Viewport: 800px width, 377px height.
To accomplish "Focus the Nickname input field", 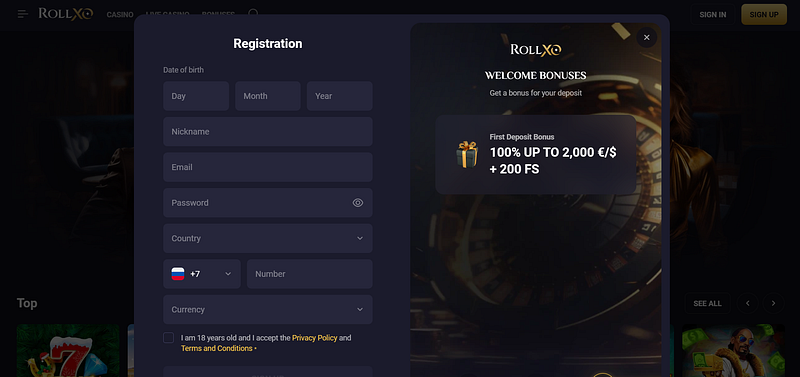I will [267, 132].
